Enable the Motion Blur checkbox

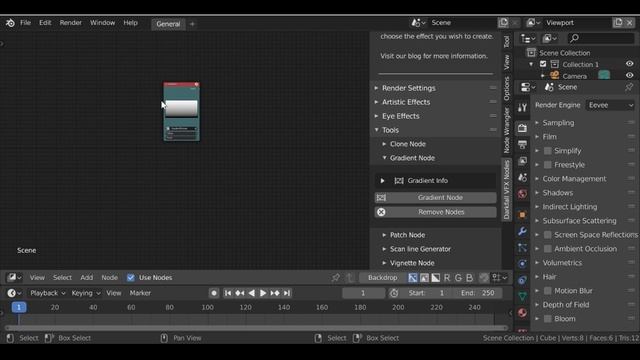click(x=548, y=291)
